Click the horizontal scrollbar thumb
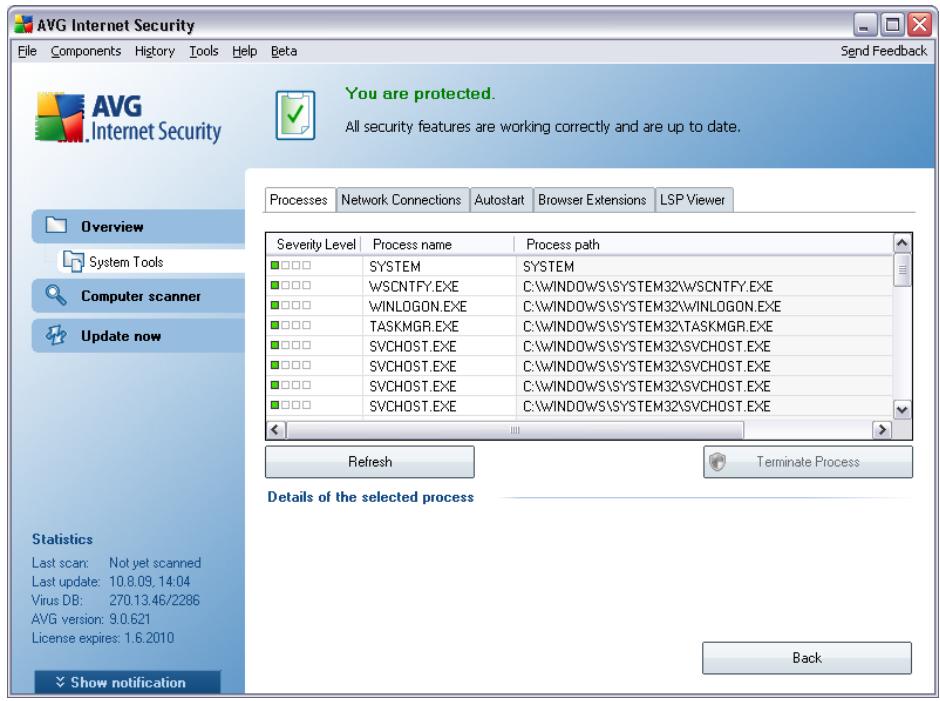Viewport: 940px width, 701px height. tap(515, 430)
